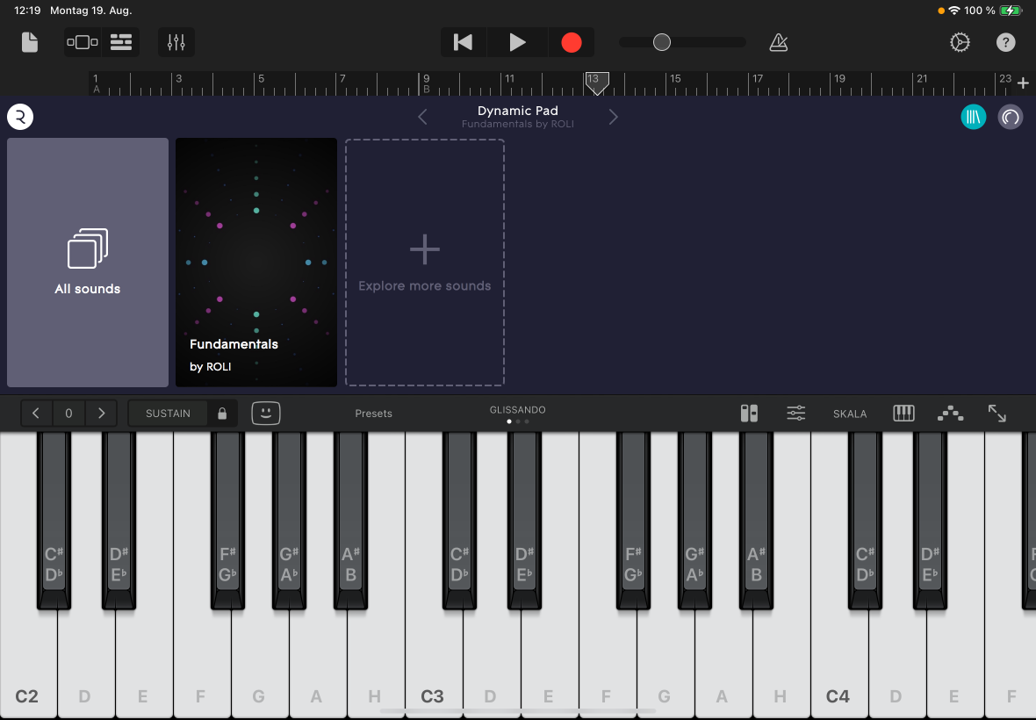
Task: Adjust master volume slider knob
Action: 661,42
